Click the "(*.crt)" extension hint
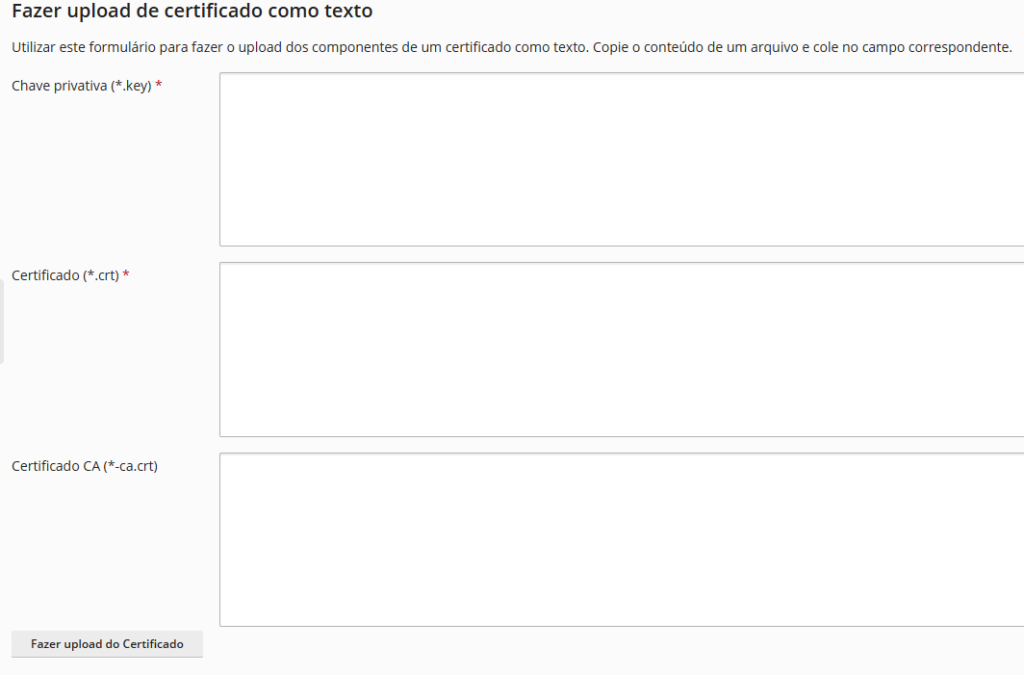Screen dimensions: 1024x675 pos(100,275)
